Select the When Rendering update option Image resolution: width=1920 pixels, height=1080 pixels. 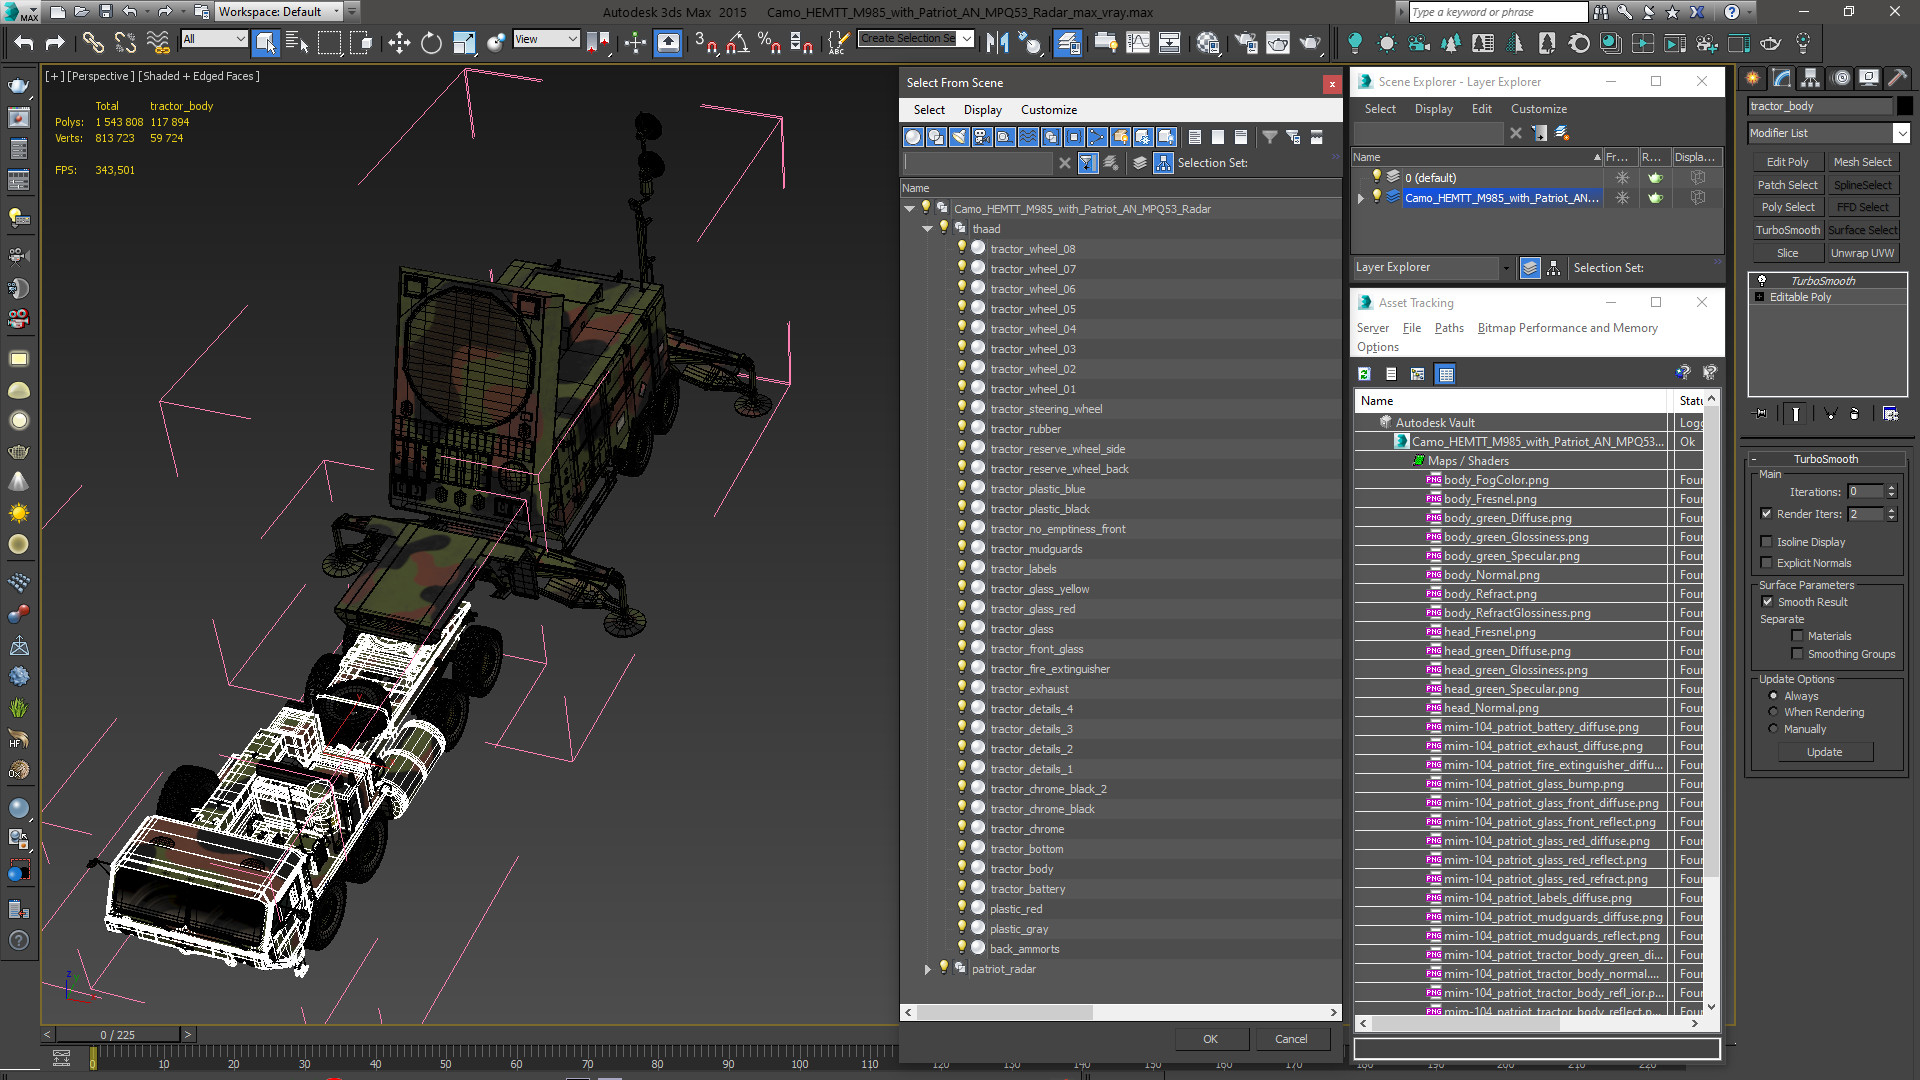click(x=1773, y=712)
